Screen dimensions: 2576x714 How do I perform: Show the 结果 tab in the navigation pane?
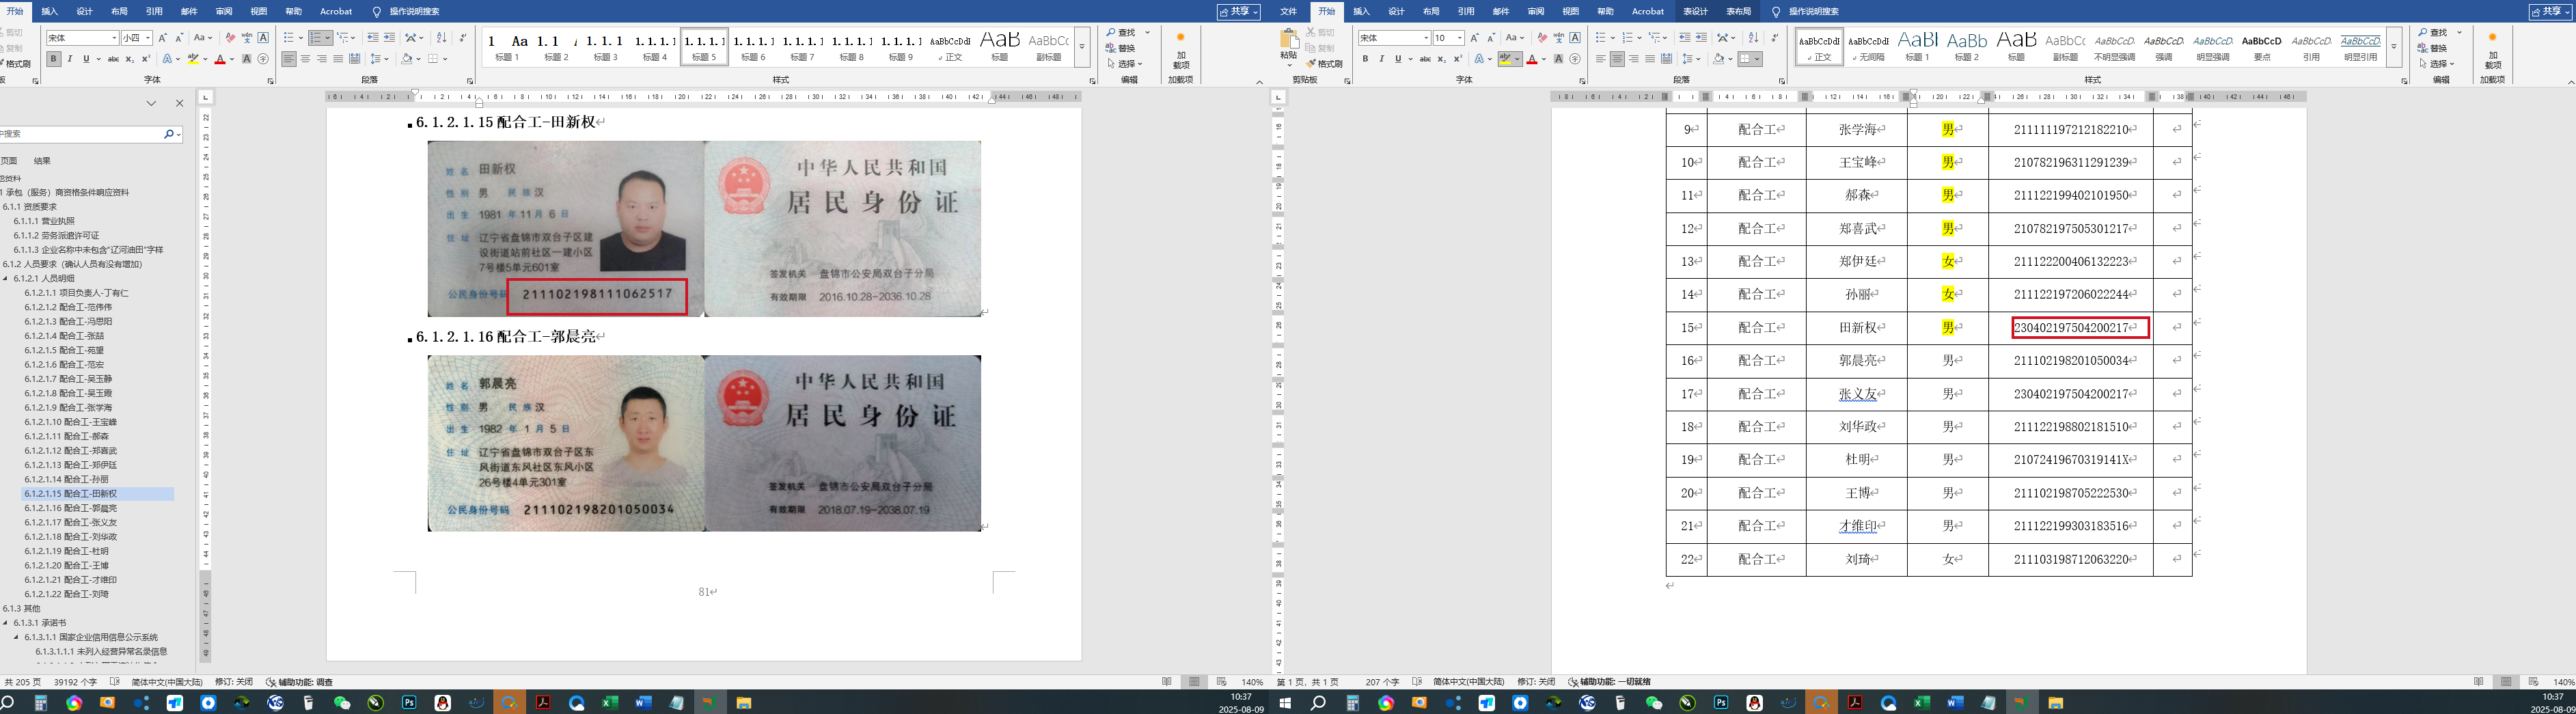click(42, 161)
